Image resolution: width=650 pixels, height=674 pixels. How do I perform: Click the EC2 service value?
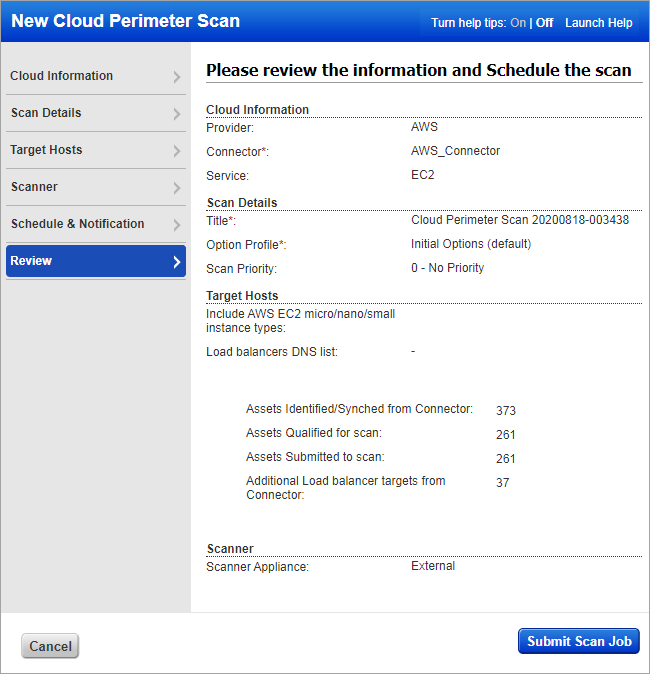click(x=423, y=175)
